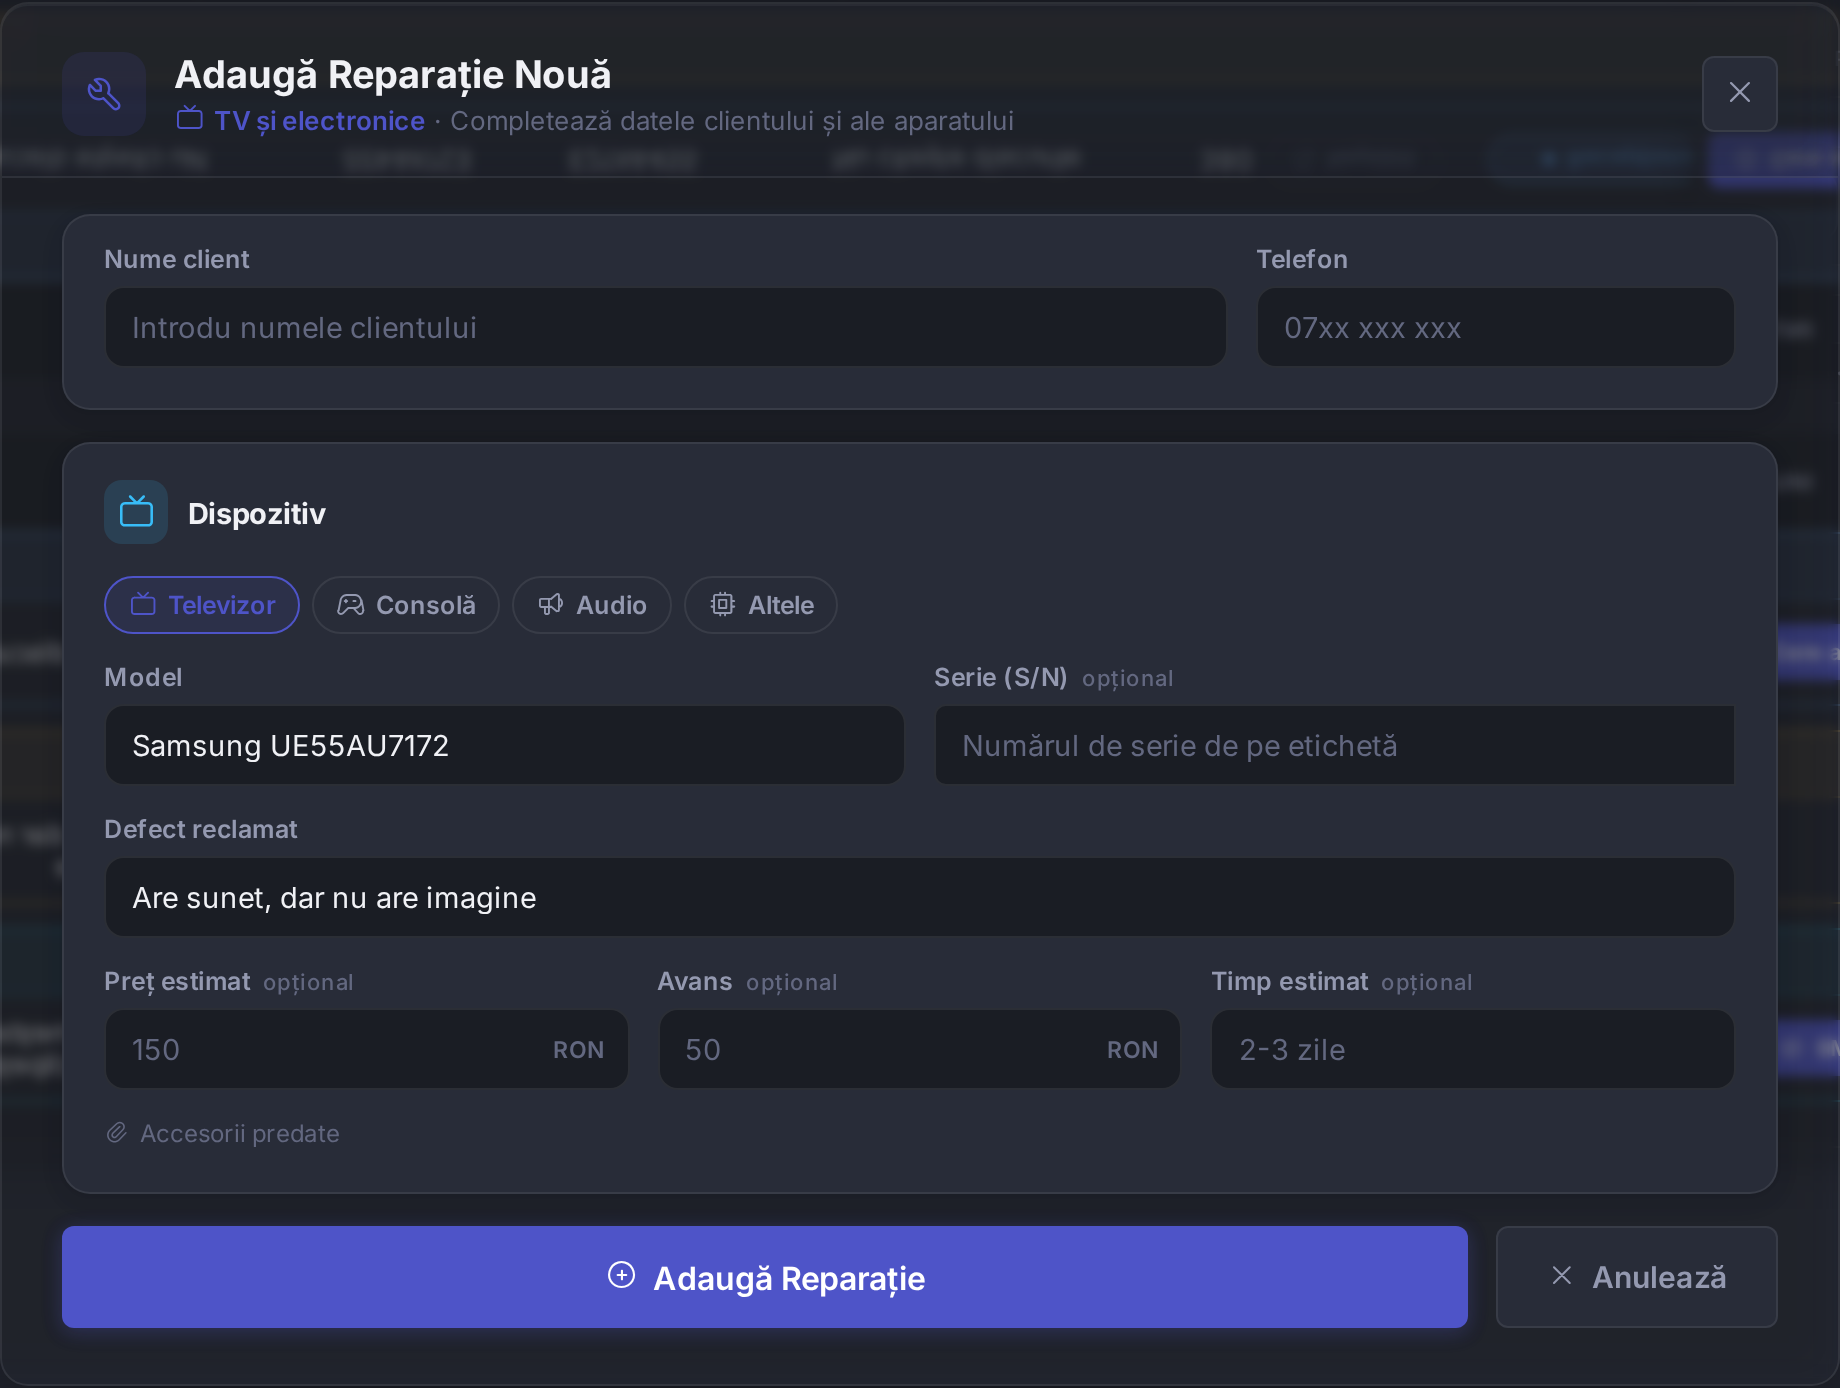
Task: Select the Consolă device type
Action: pyautogui.click(x=406, y=605)
